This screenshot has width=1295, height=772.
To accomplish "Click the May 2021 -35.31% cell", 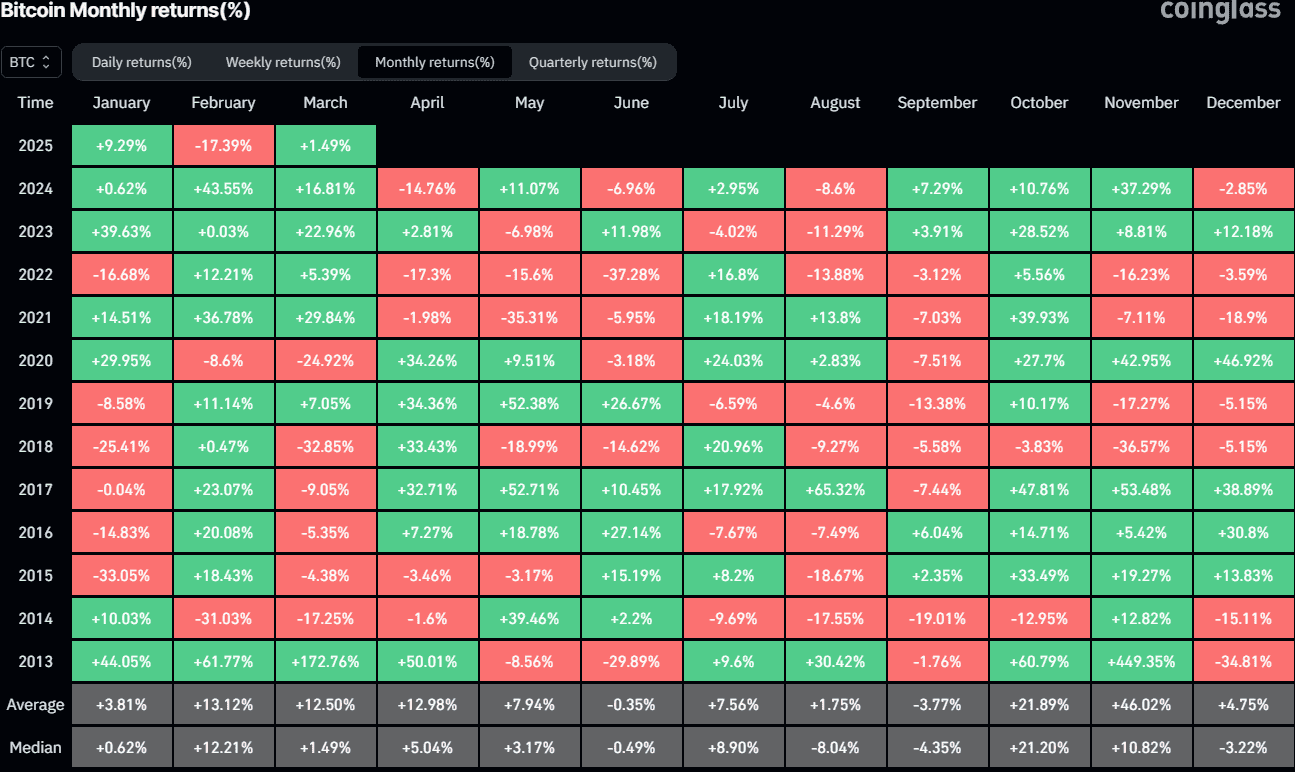I will [x=529, y=317].
